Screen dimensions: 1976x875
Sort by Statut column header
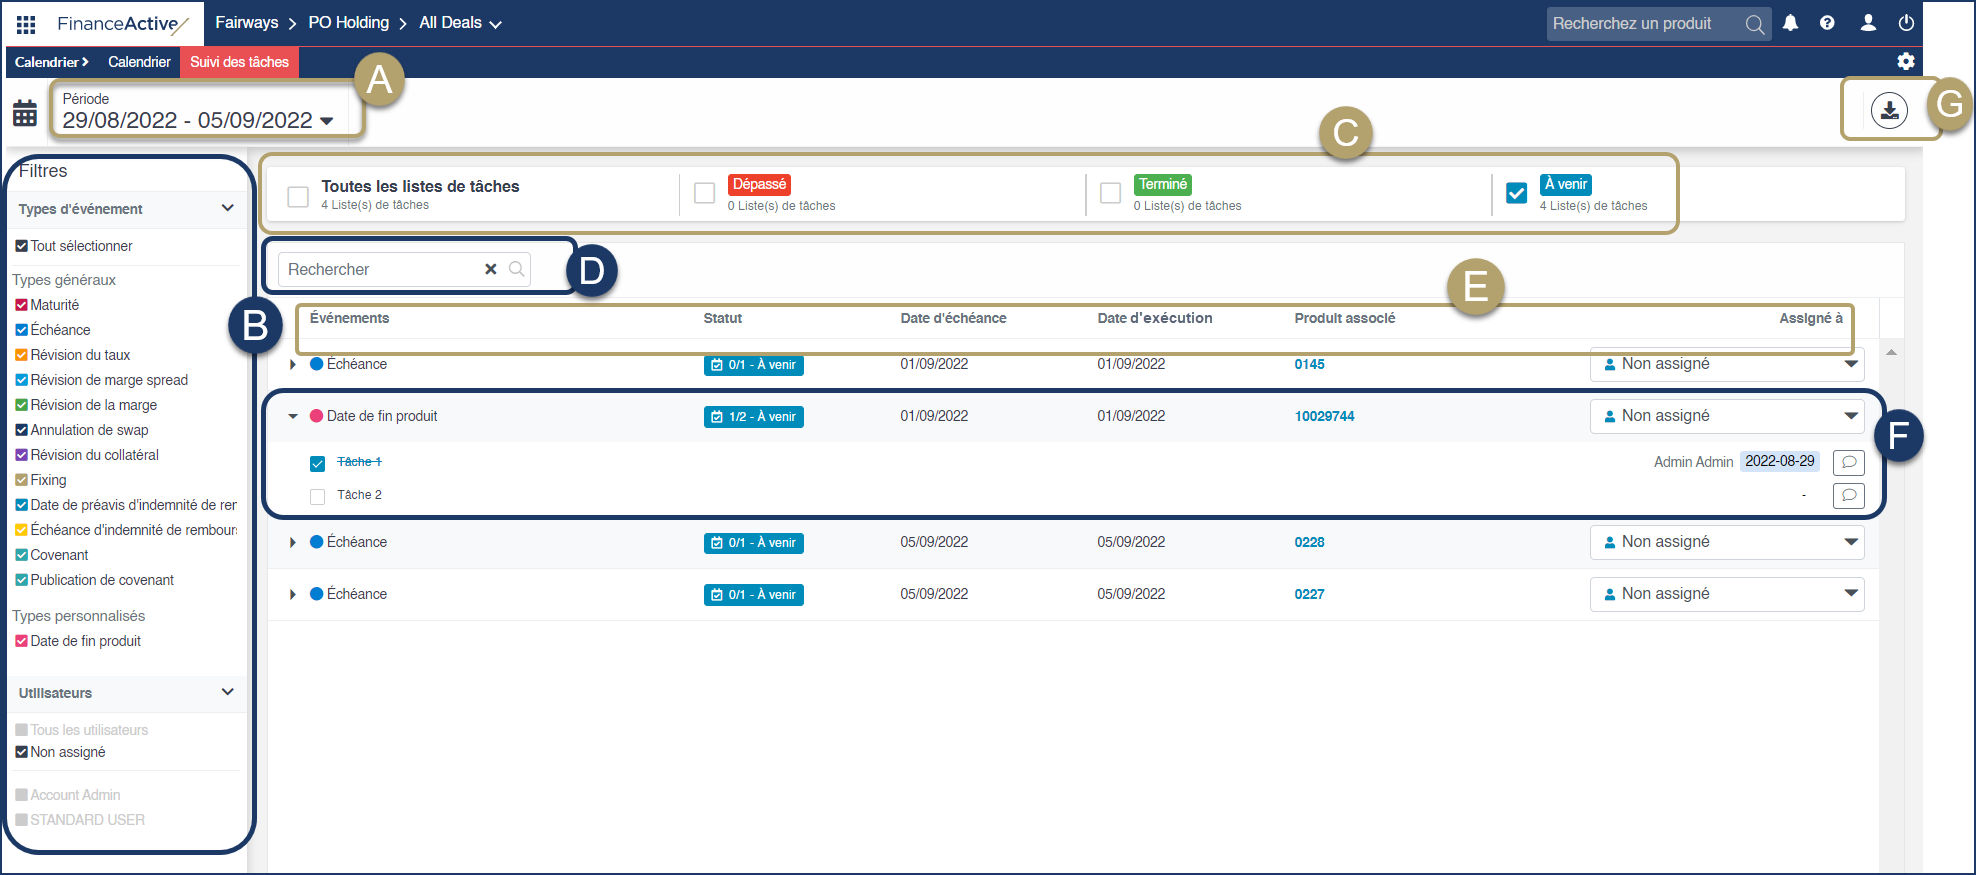pos(722,318)
